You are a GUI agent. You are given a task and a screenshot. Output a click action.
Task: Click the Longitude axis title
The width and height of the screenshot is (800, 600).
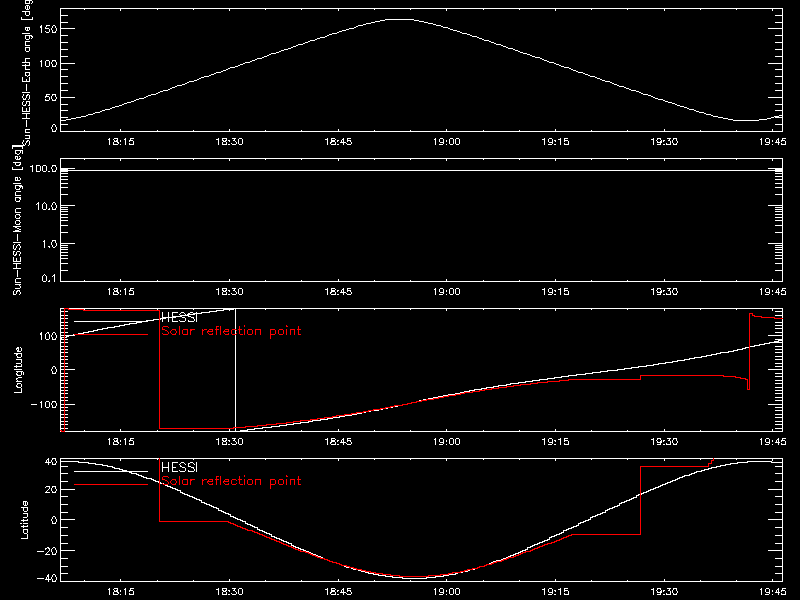point(18,370)
